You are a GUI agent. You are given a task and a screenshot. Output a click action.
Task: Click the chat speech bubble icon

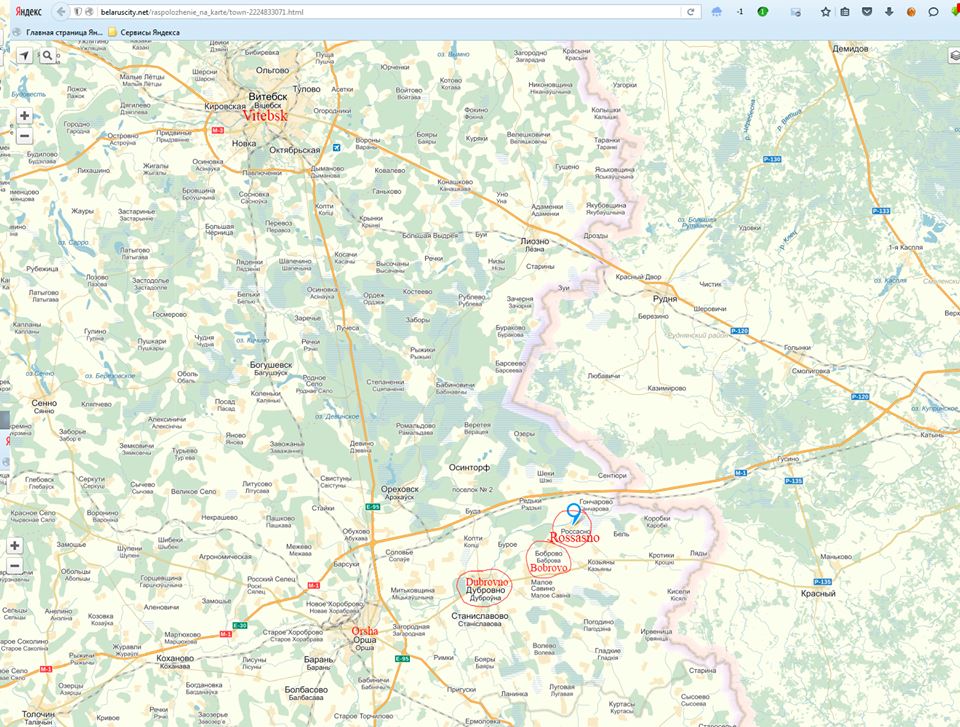point(933,12)
